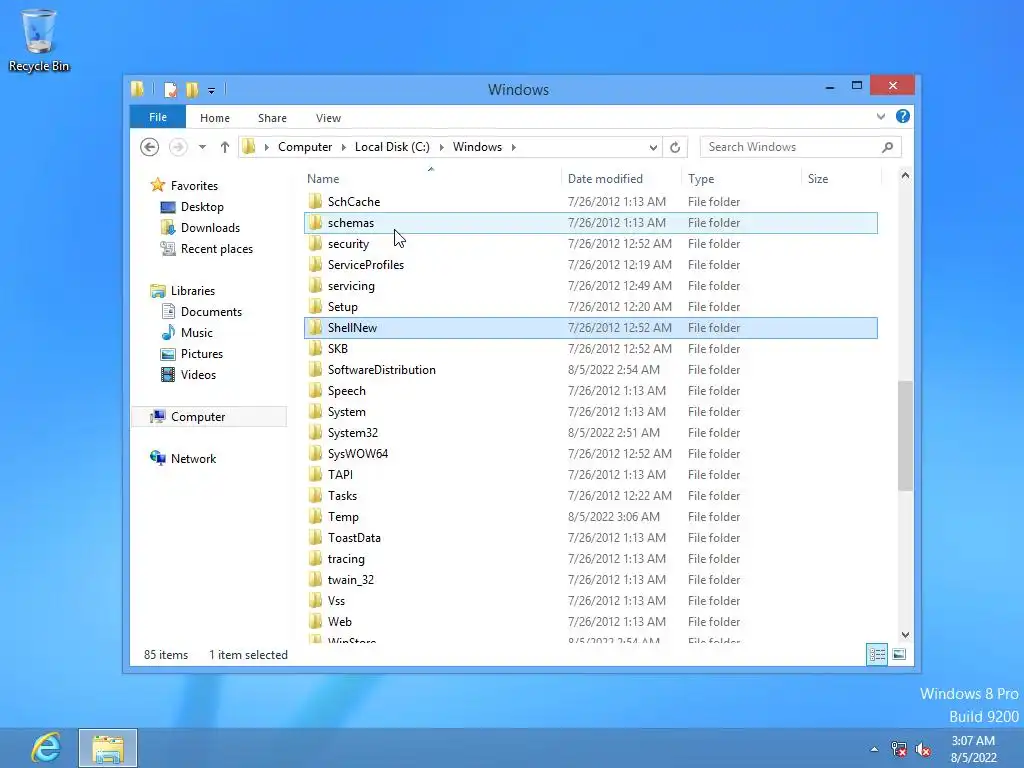Click the Properties quick access toolbar icon
Image resolution: width=1024 pixels, height=768 pixels.
coord(170,89)
